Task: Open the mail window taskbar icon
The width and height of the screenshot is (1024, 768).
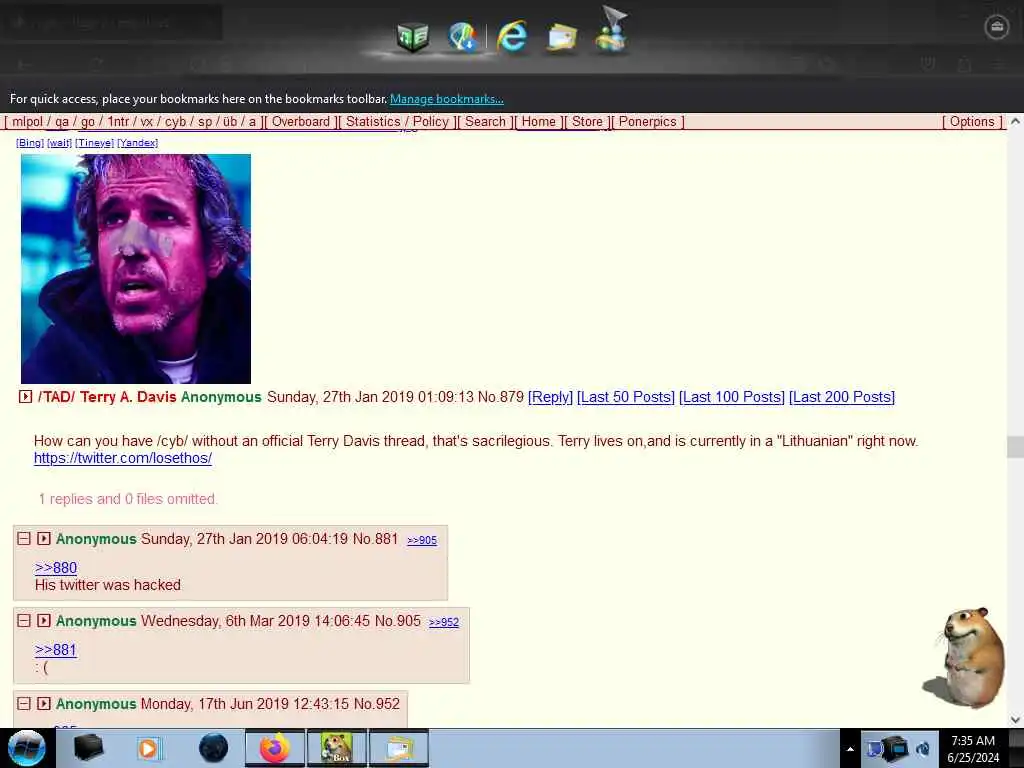Action: point(399,748)
